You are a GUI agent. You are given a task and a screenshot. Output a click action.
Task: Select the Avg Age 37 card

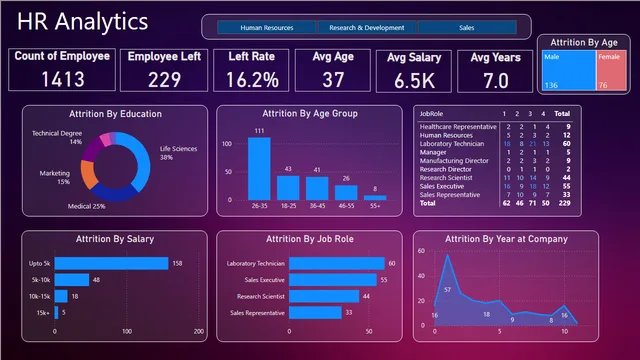[333, 70]
